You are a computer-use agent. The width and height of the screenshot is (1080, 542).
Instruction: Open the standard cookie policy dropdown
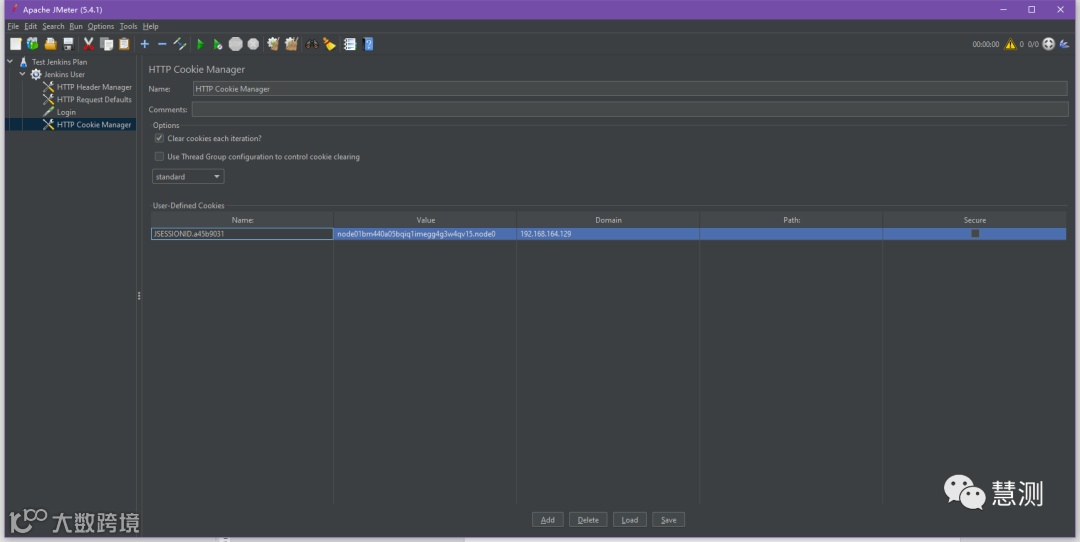[188, 177]
